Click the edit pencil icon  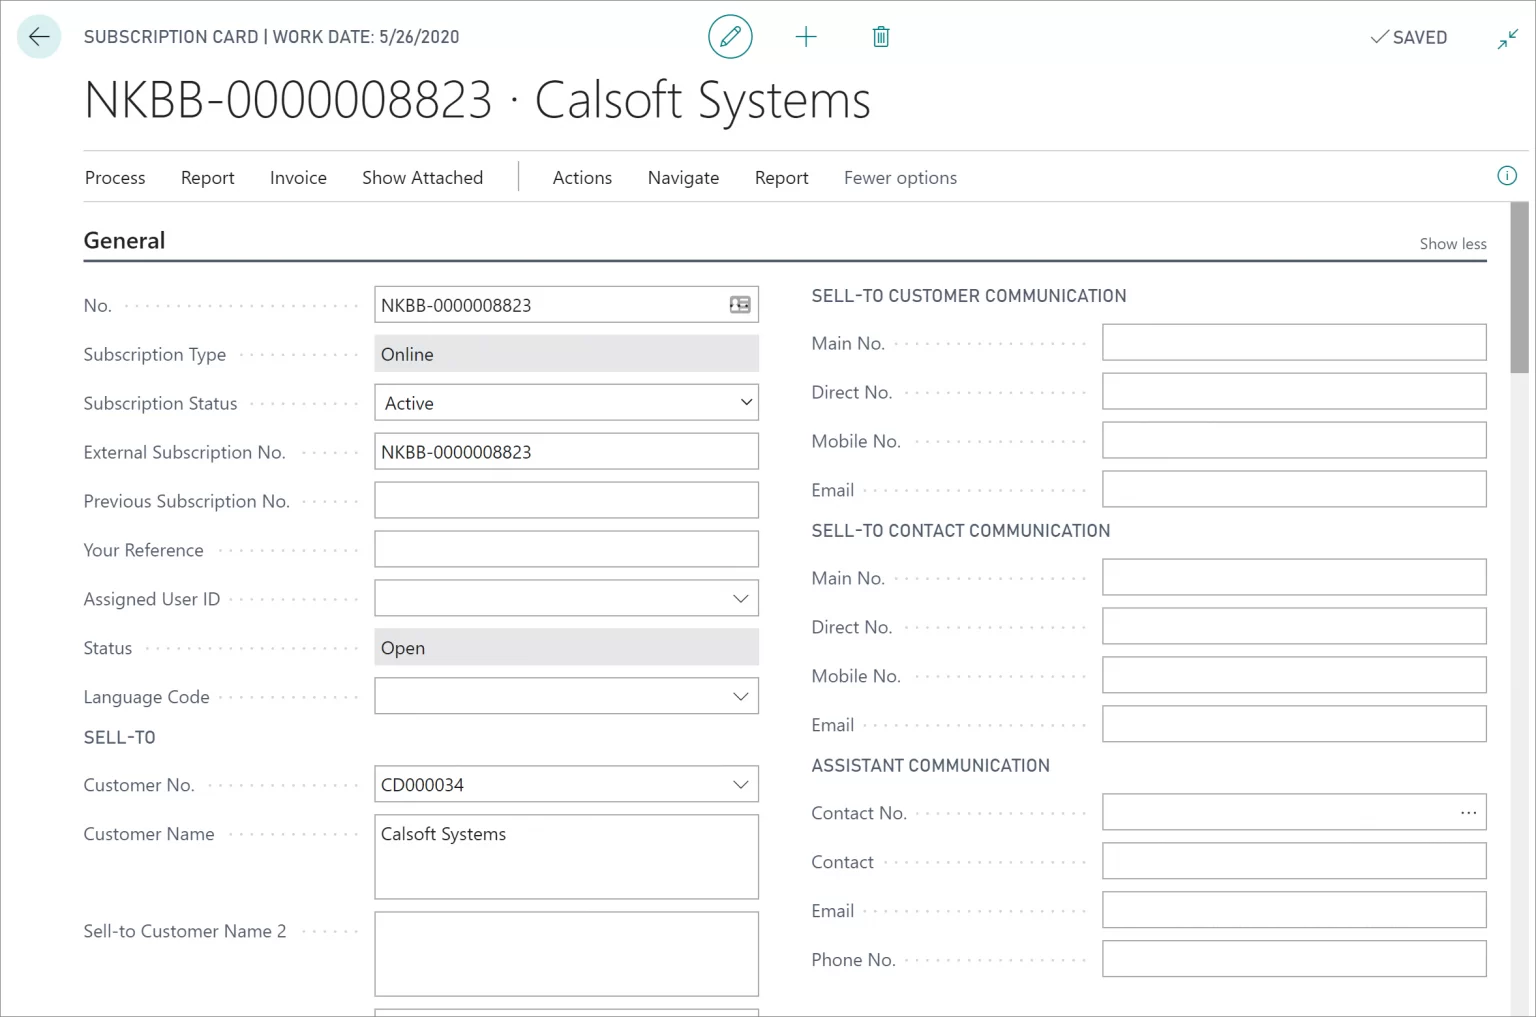click(730, 36)
